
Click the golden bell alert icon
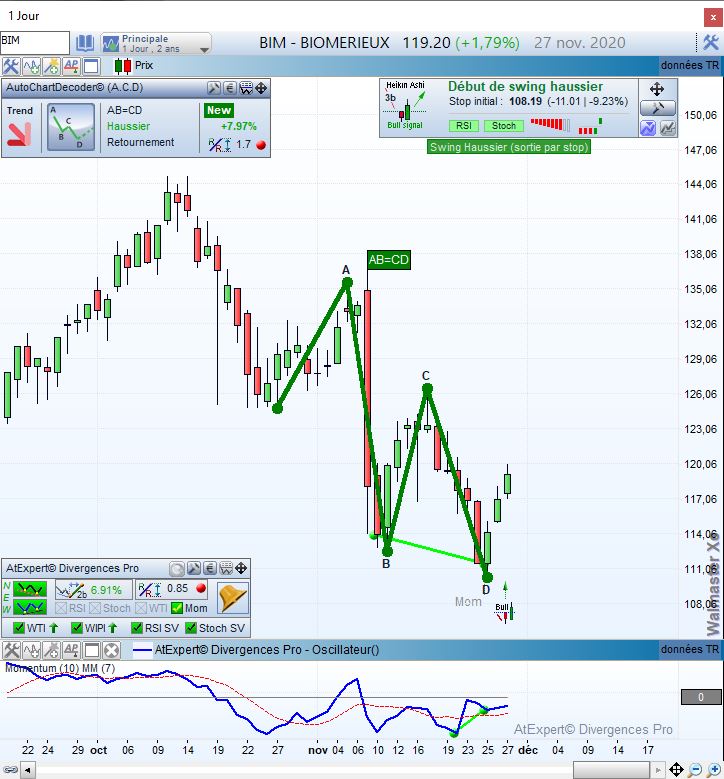point(232,598)
